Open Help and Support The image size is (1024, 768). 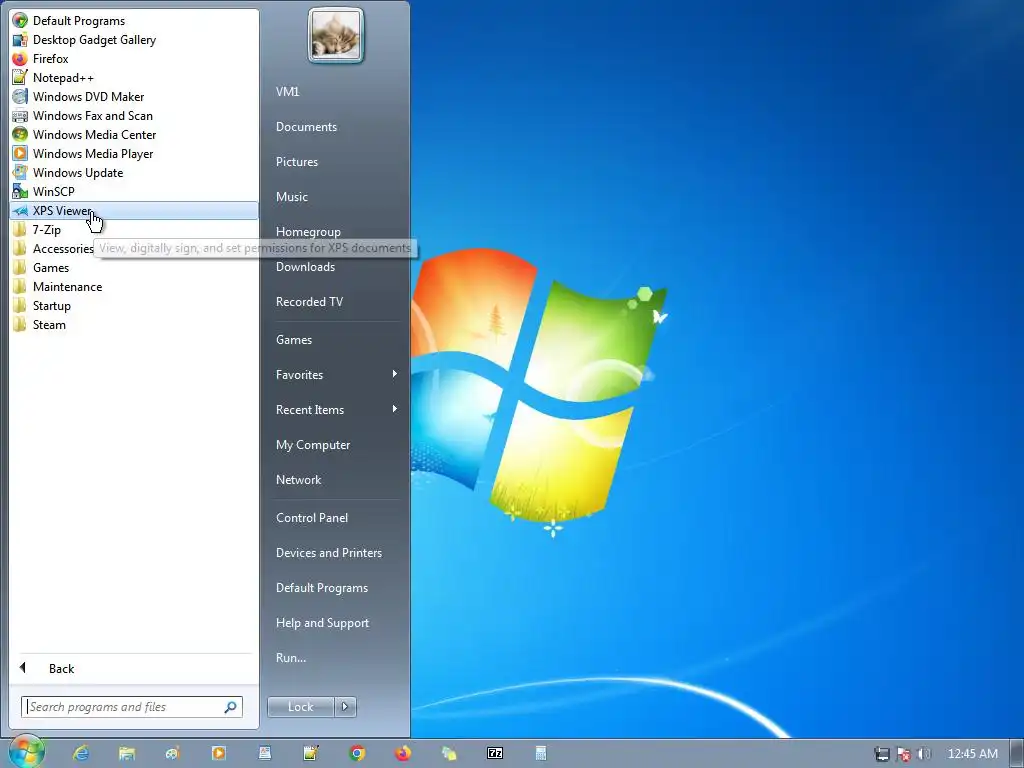(334, 623)
